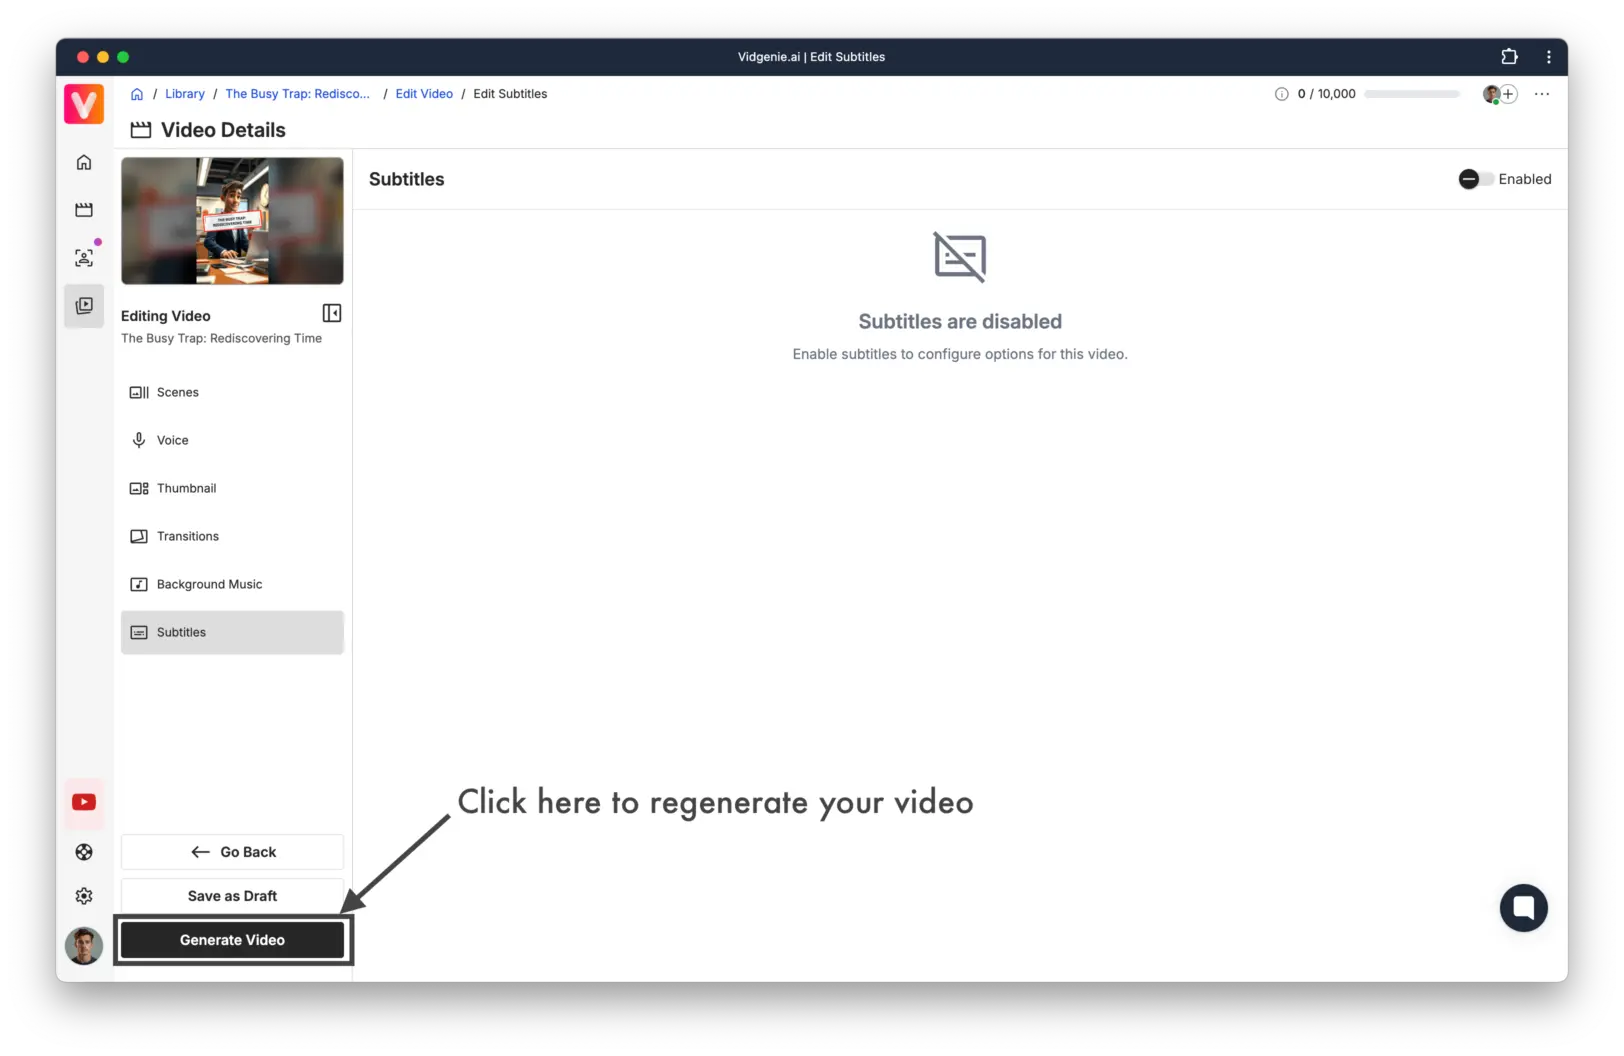Open the Edit Video breadcrumb link
1624x1056 pixels.
coord(424,94)
